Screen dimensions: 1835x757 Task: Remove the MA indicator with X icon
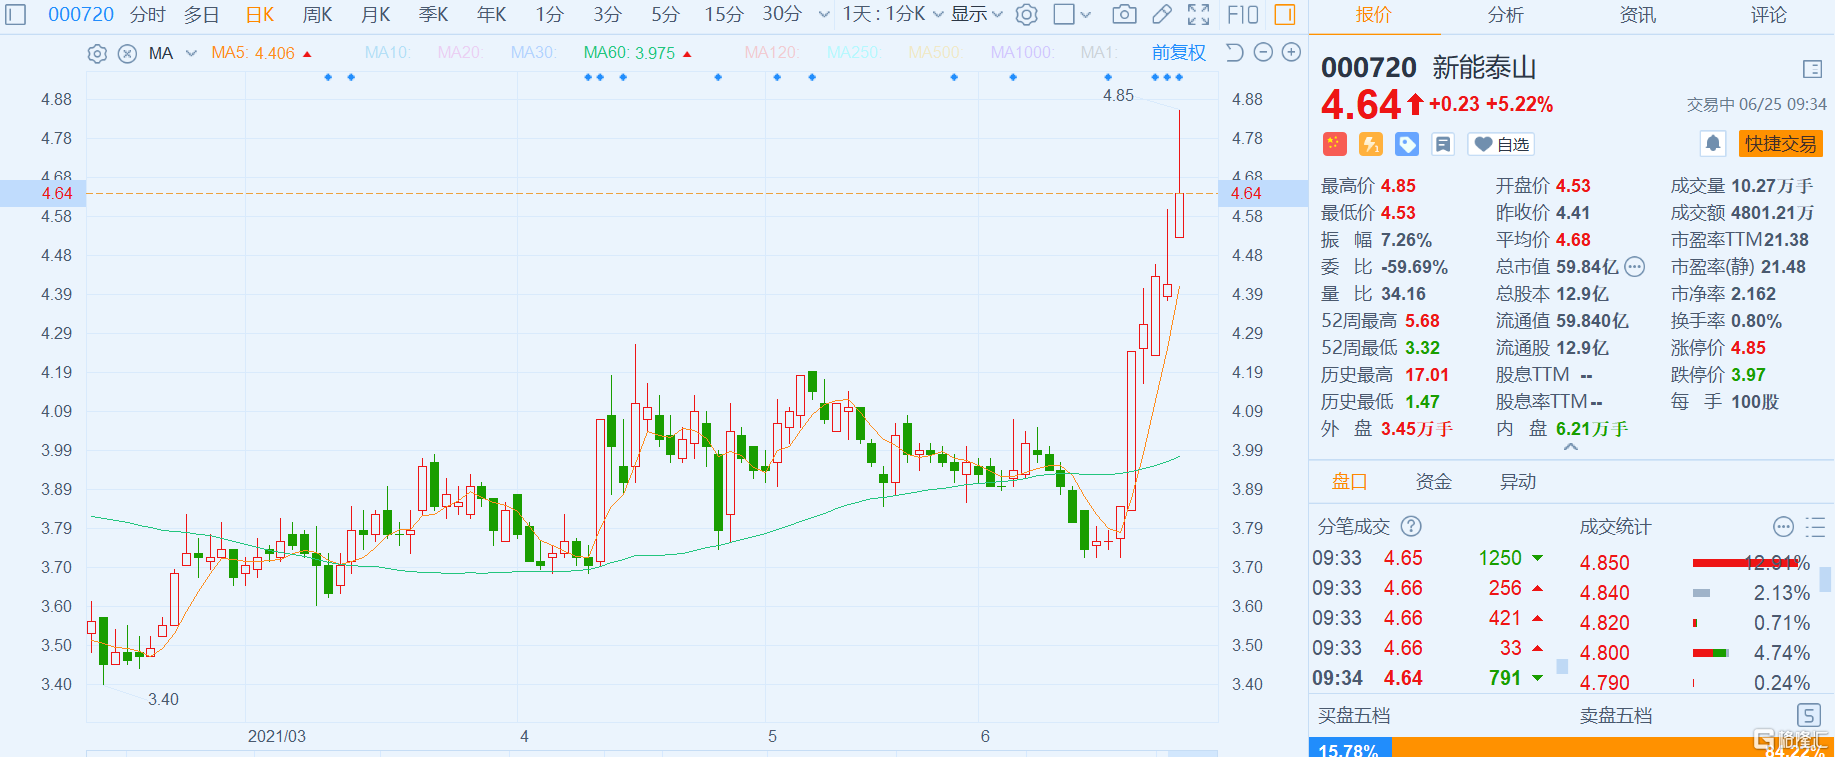(127, 54)
